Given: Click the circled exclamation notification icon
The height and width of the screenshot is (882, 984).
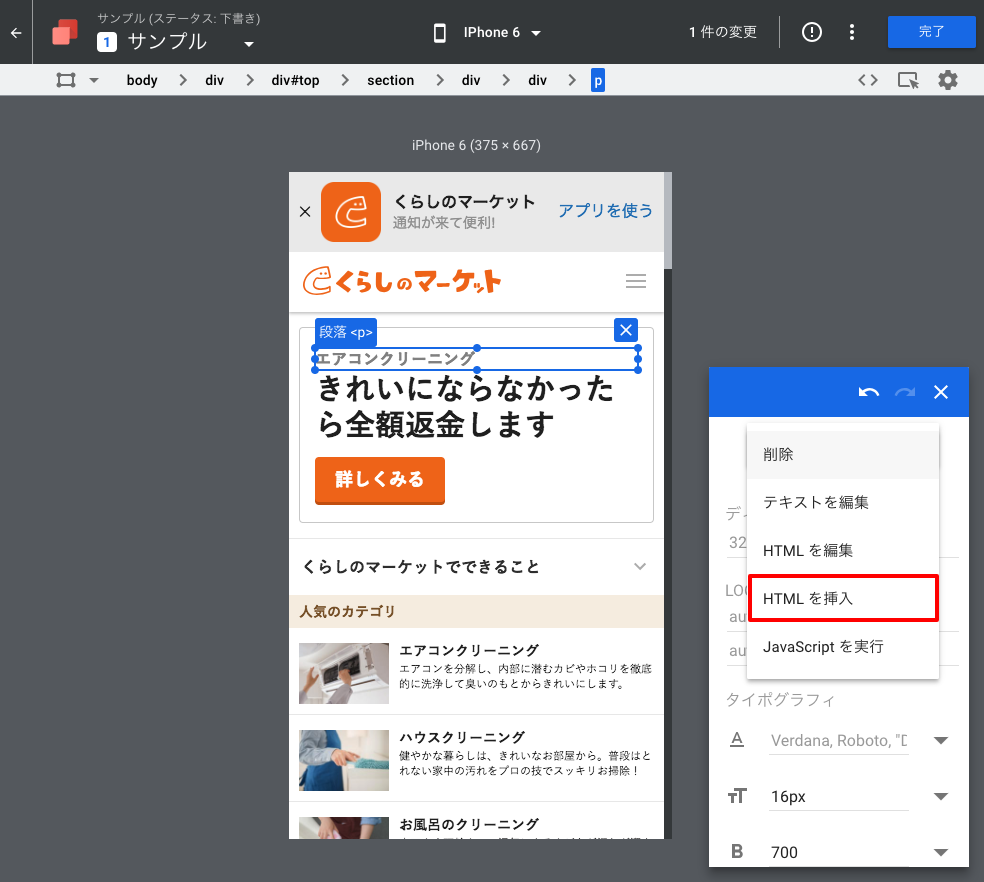Looking at the screenshot, I should [x=811, y=32].
